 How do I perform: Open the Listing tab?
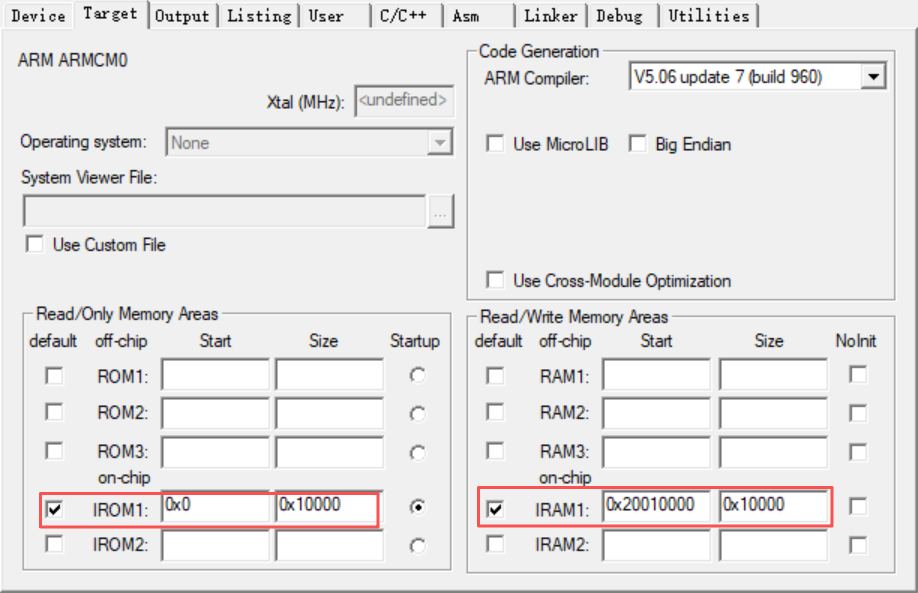pyautogui.click(x=259, y=15)
